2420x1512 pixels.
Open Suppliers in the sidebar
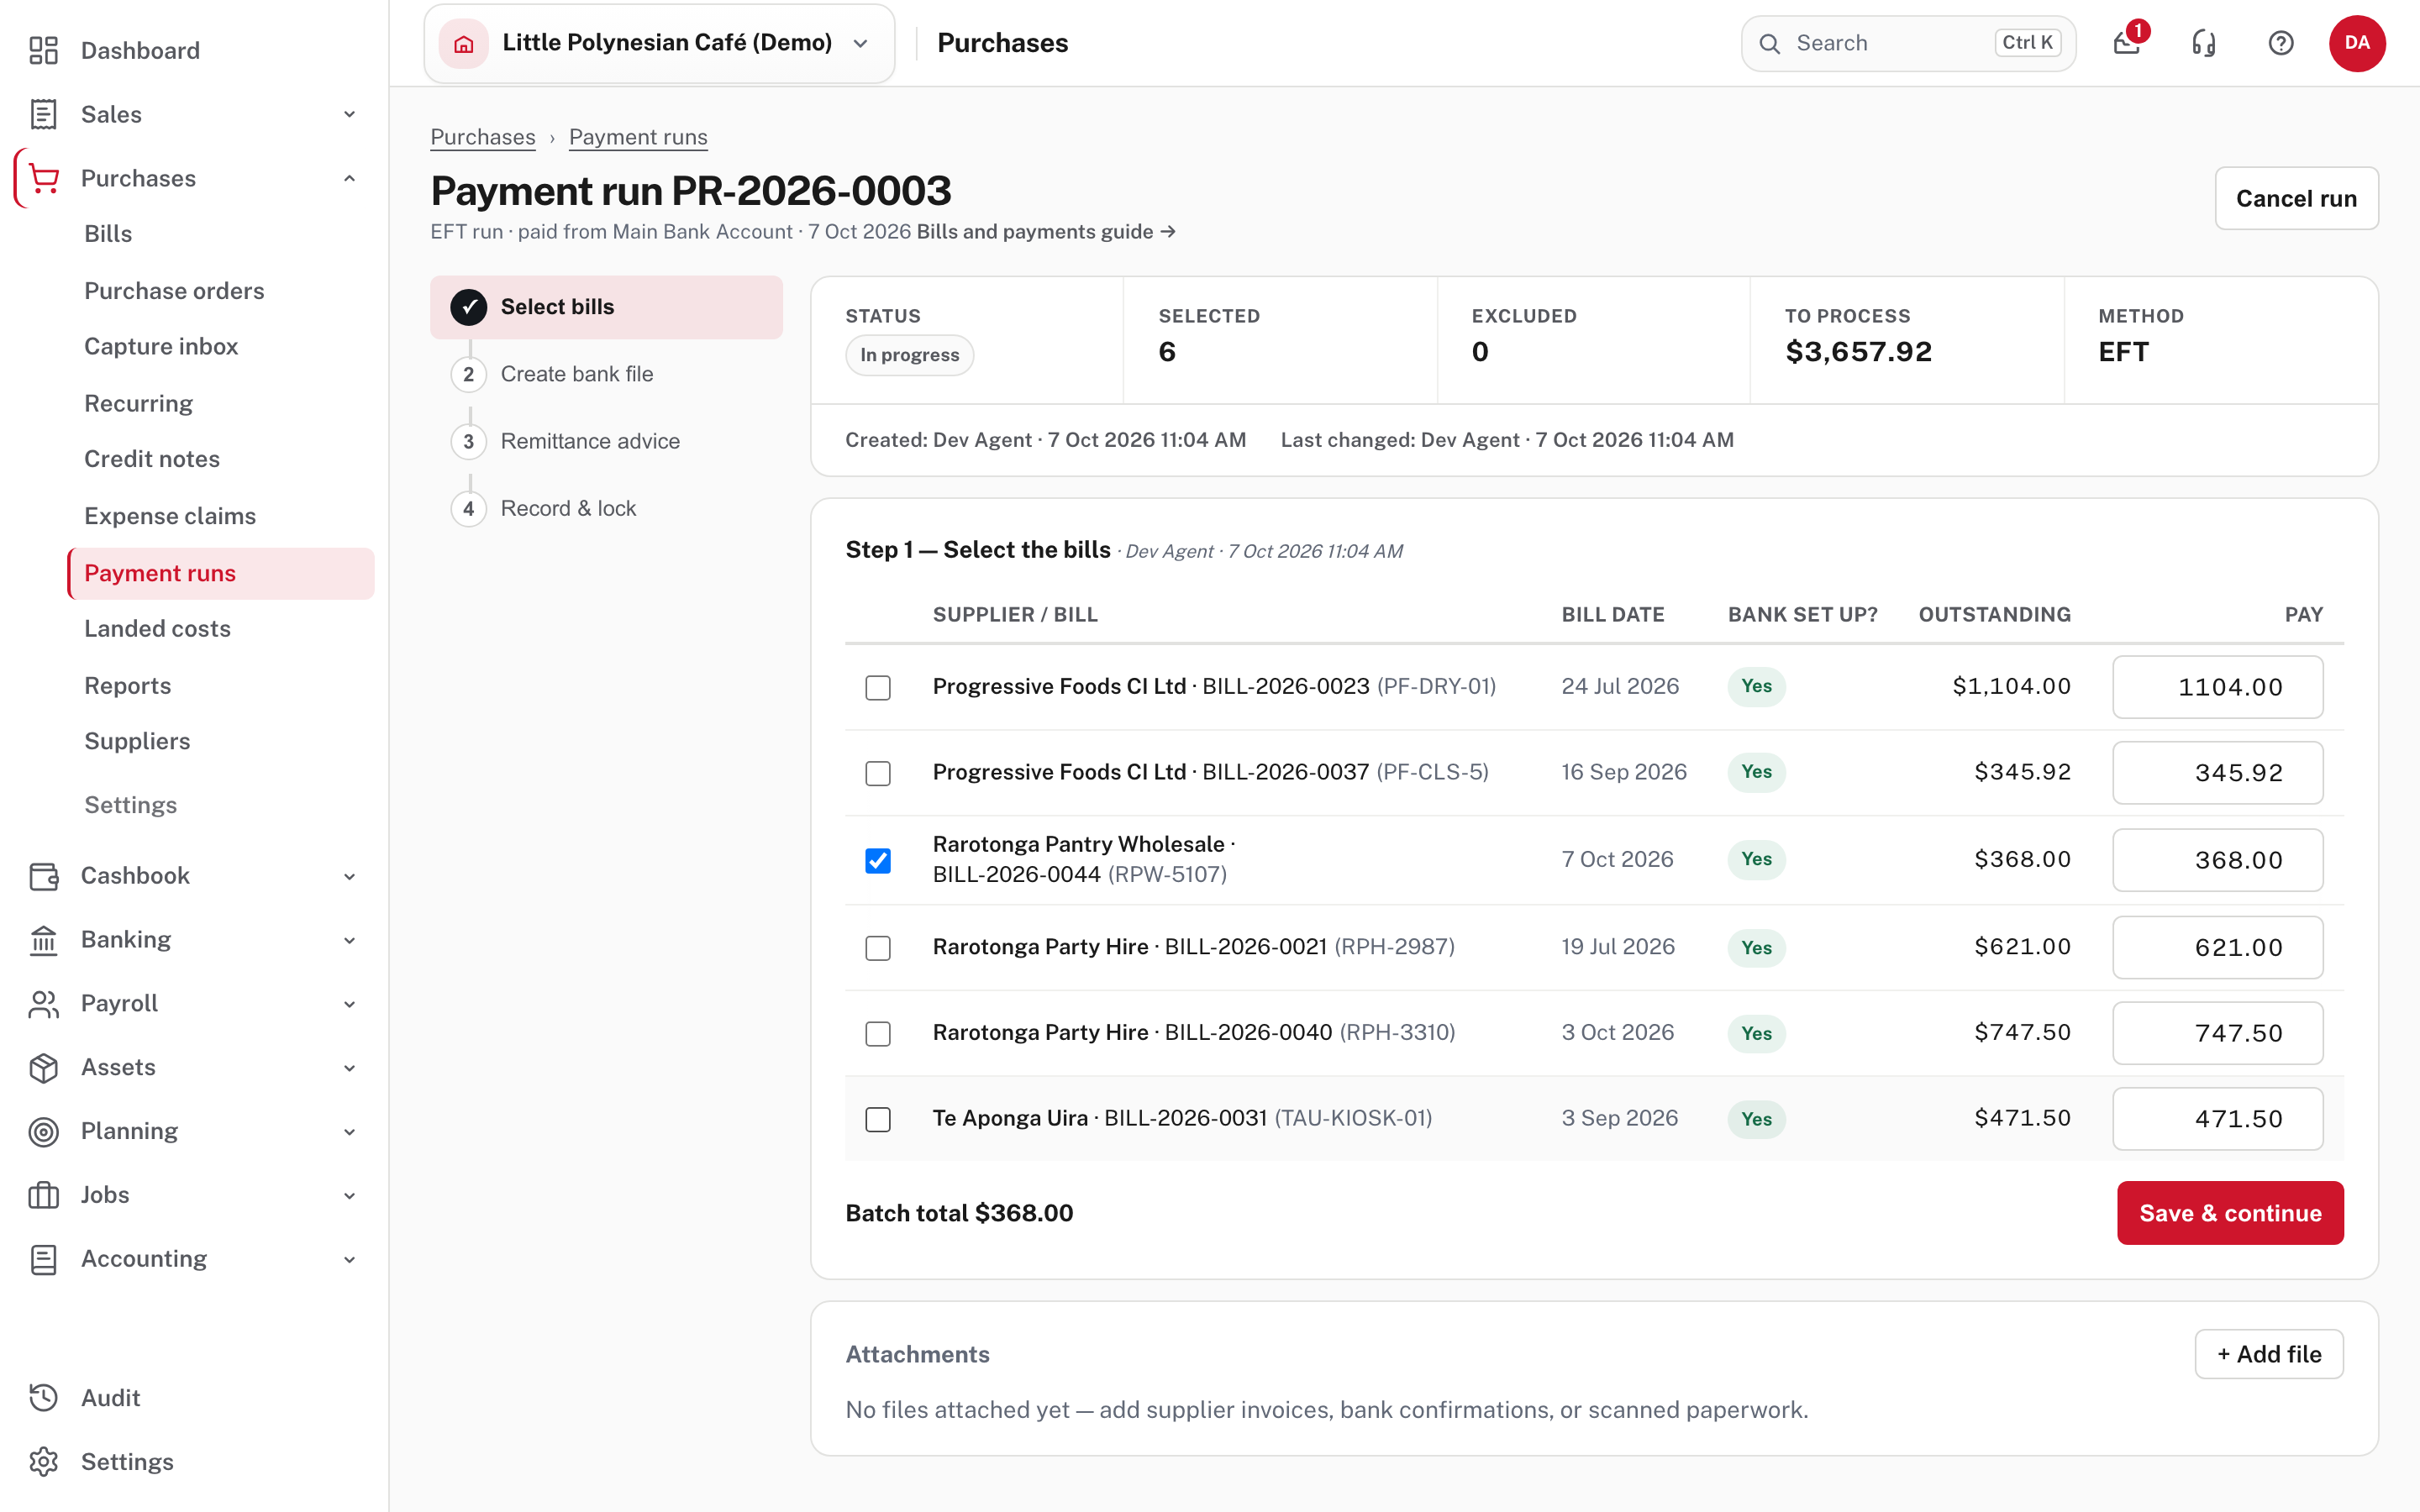pyautogui.click(x=137, y=741)
